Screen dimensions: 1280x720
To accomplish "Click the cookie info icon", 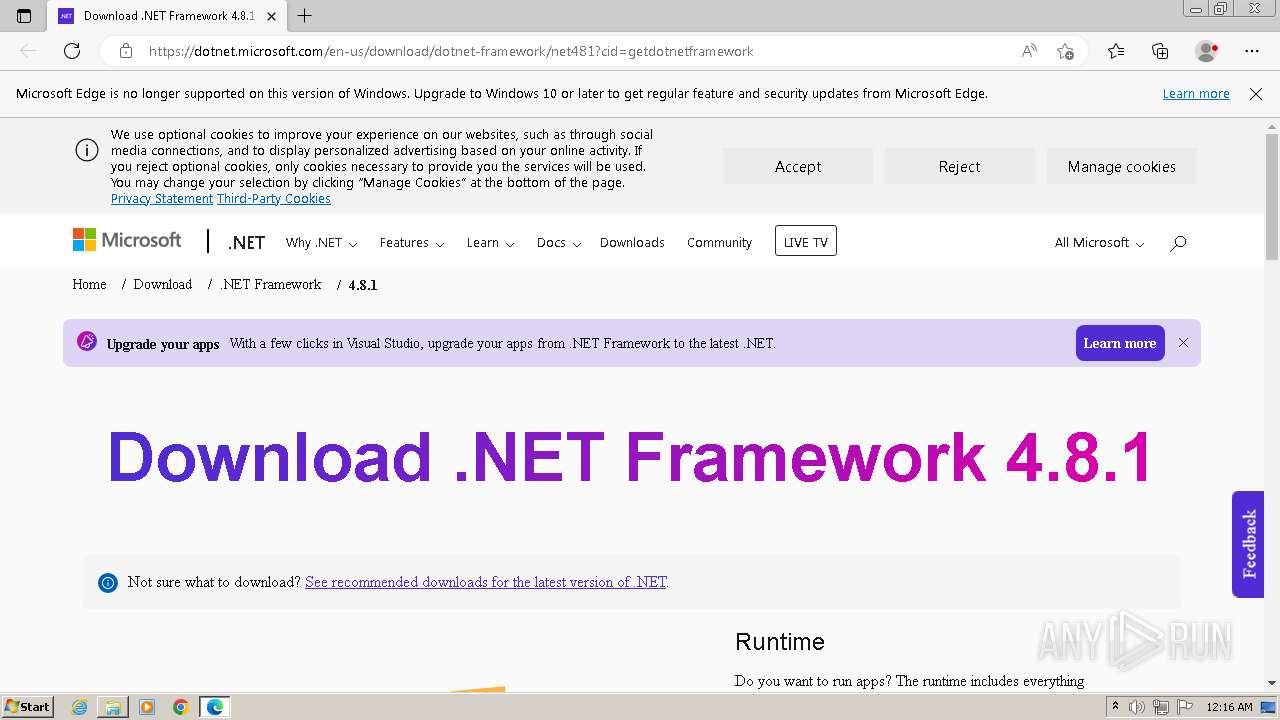I will (x=87, y=150).
